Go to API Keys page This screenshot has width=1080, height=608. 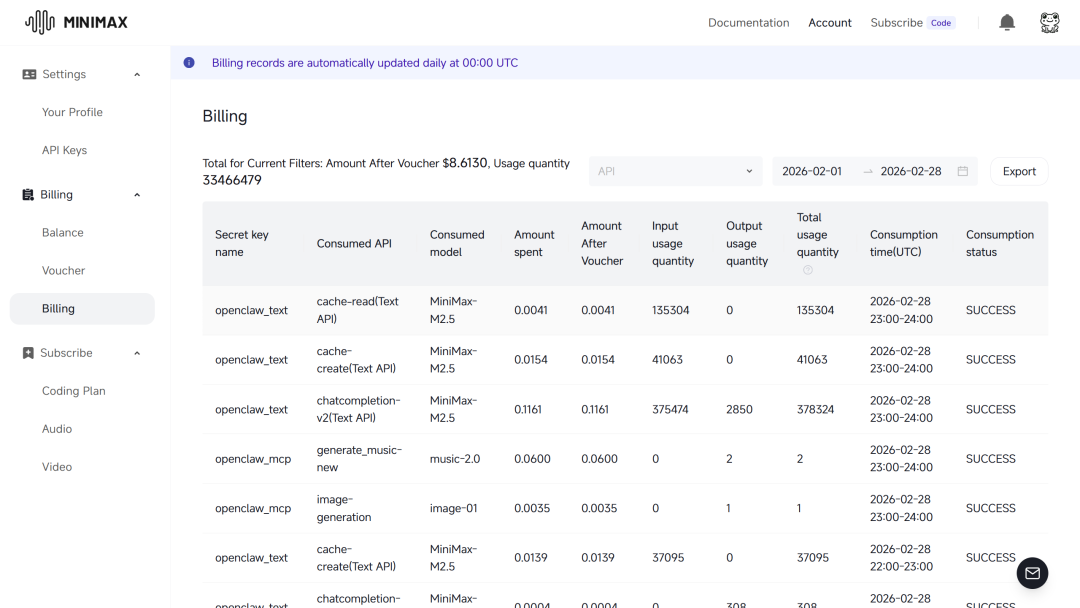64,150
